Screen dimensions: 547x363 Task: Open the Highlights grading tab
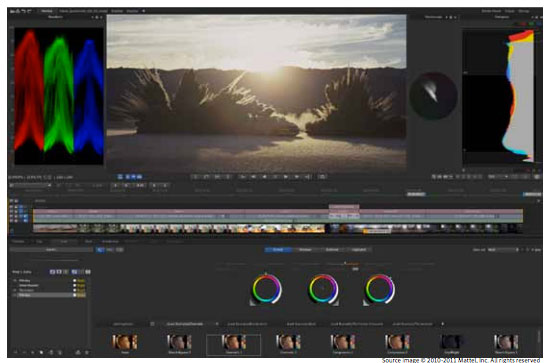point(359,250)
